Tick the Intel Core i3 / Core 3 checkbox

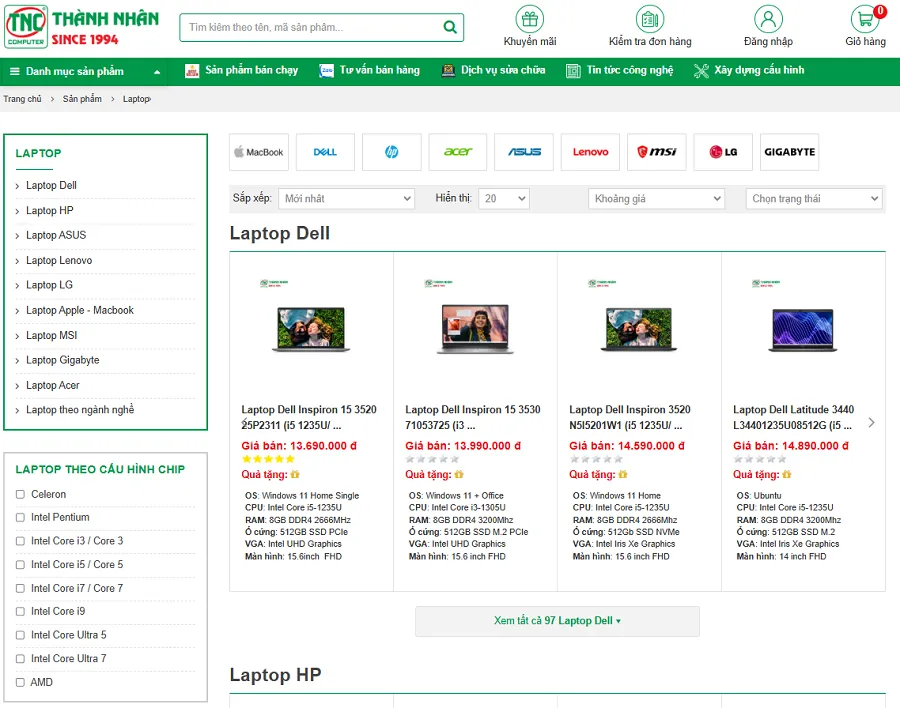coord(20,541)
